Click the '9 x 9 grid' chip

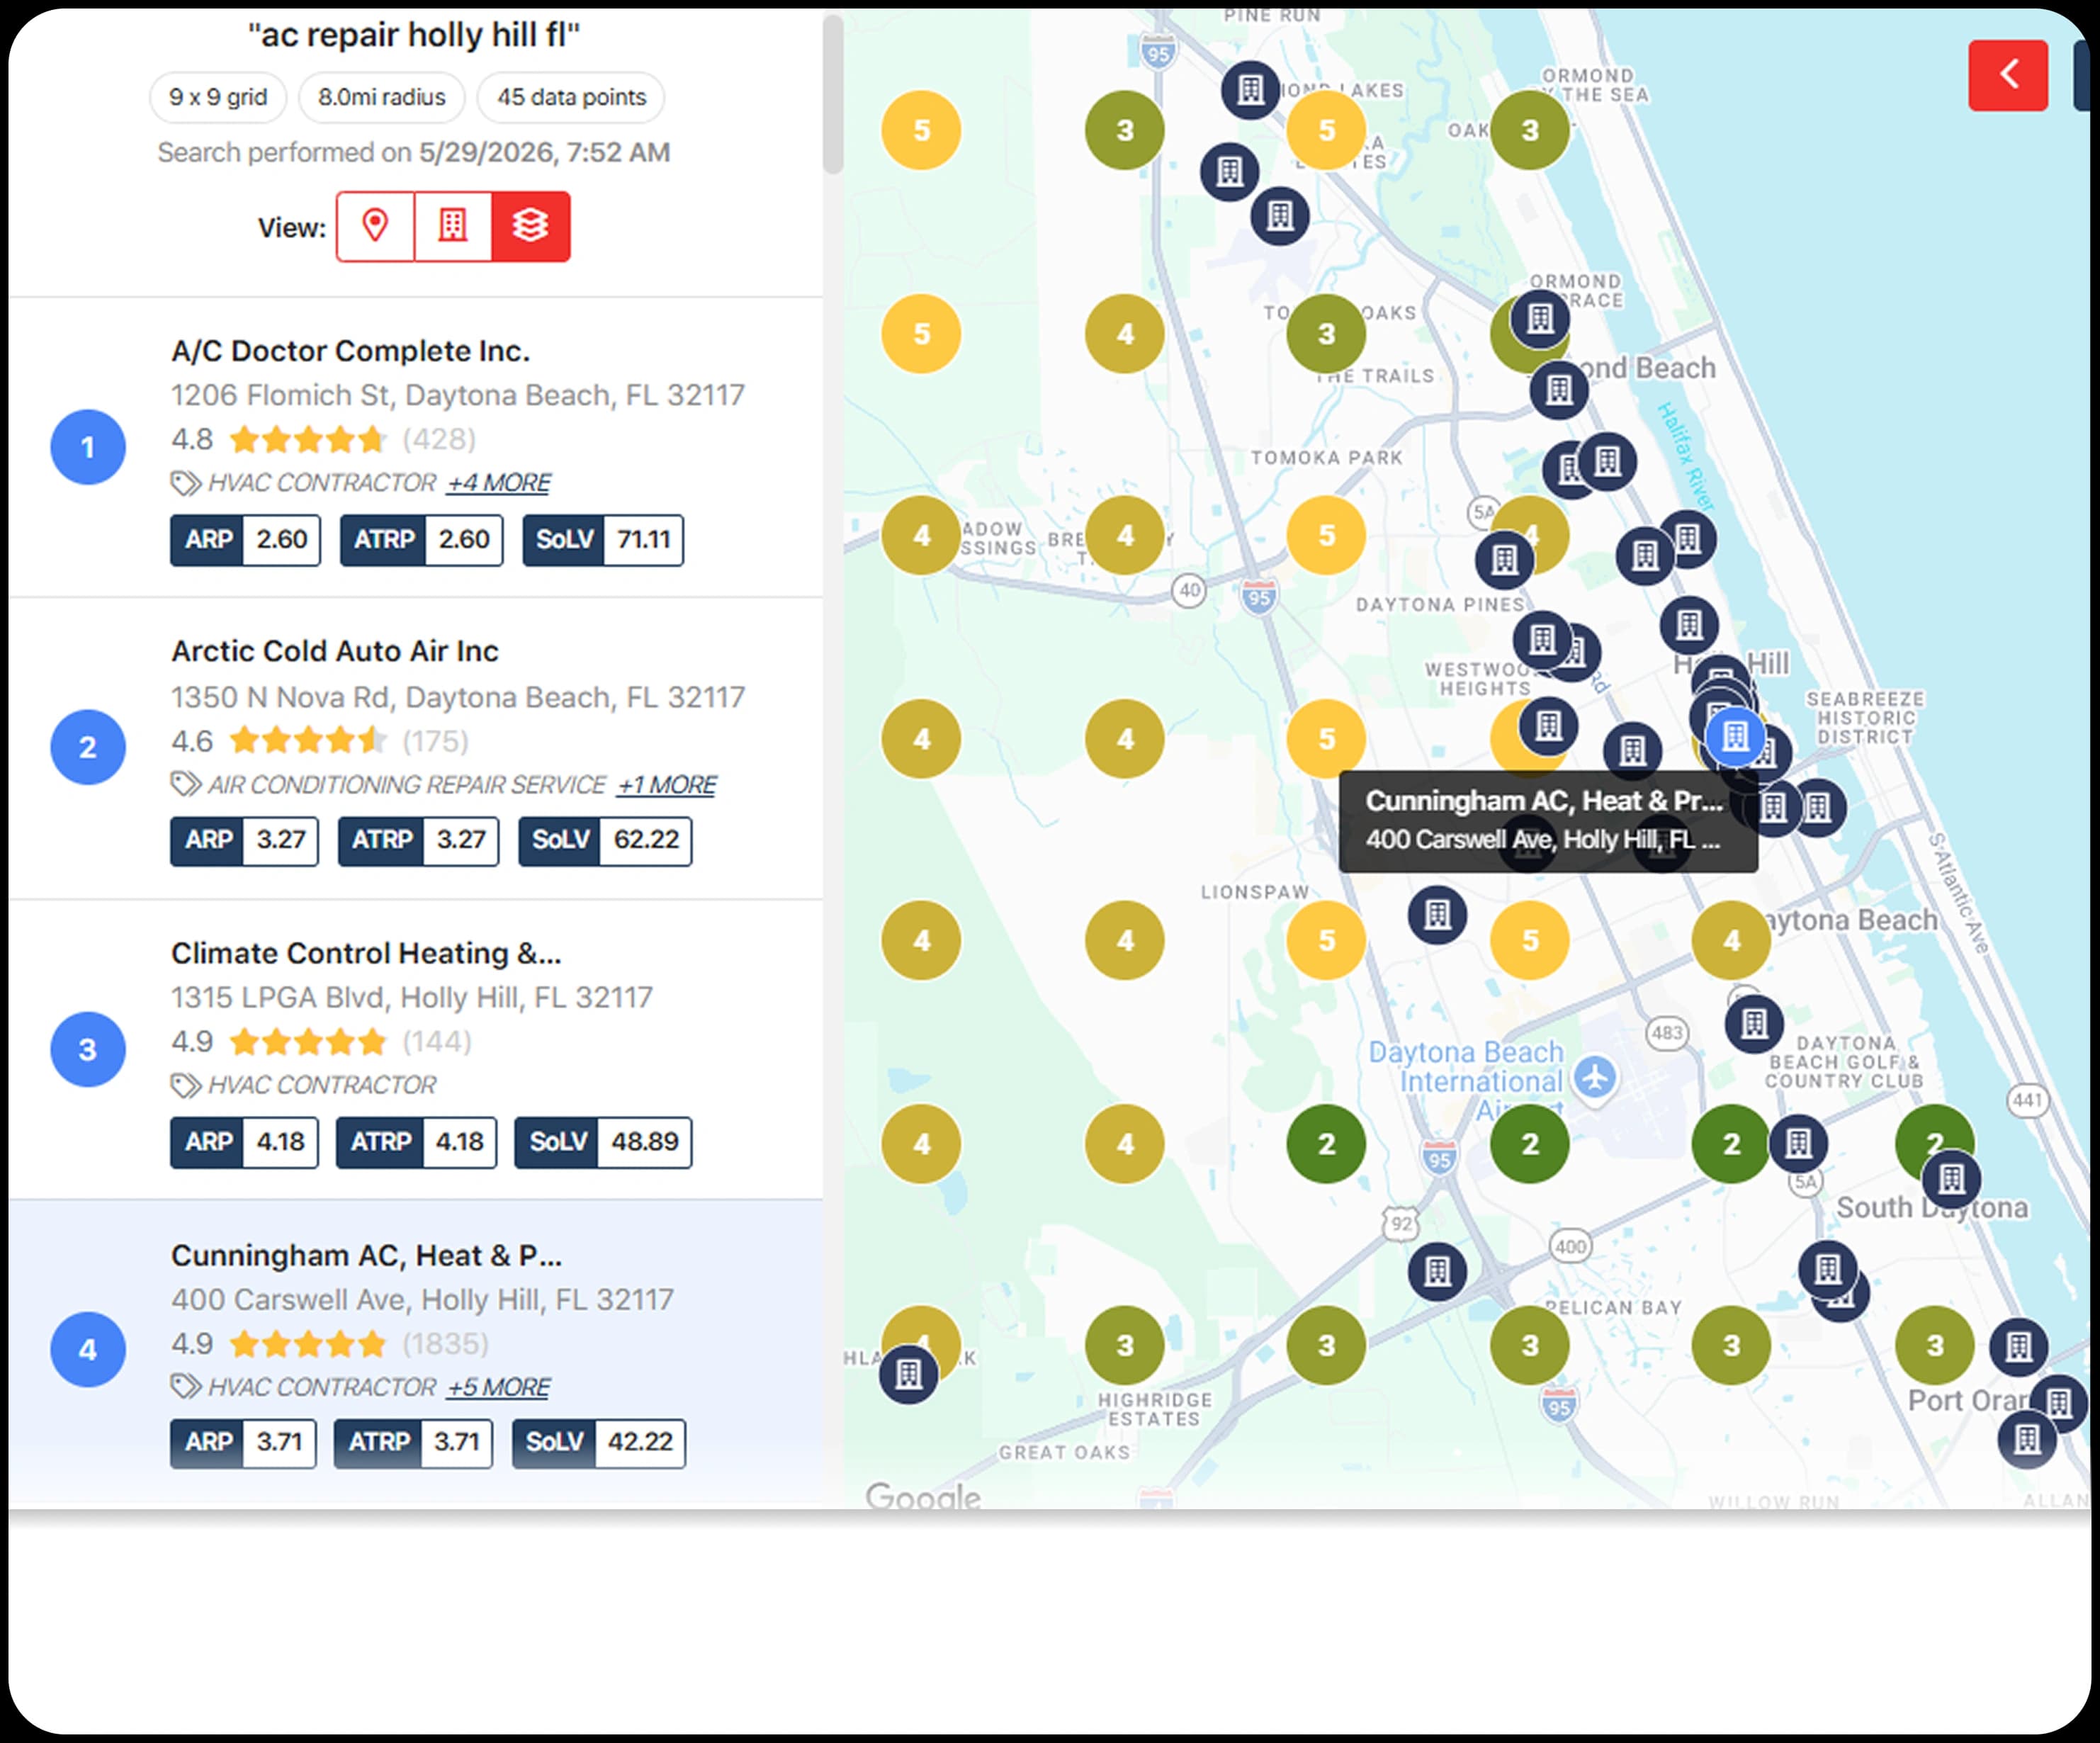point(218,97)
